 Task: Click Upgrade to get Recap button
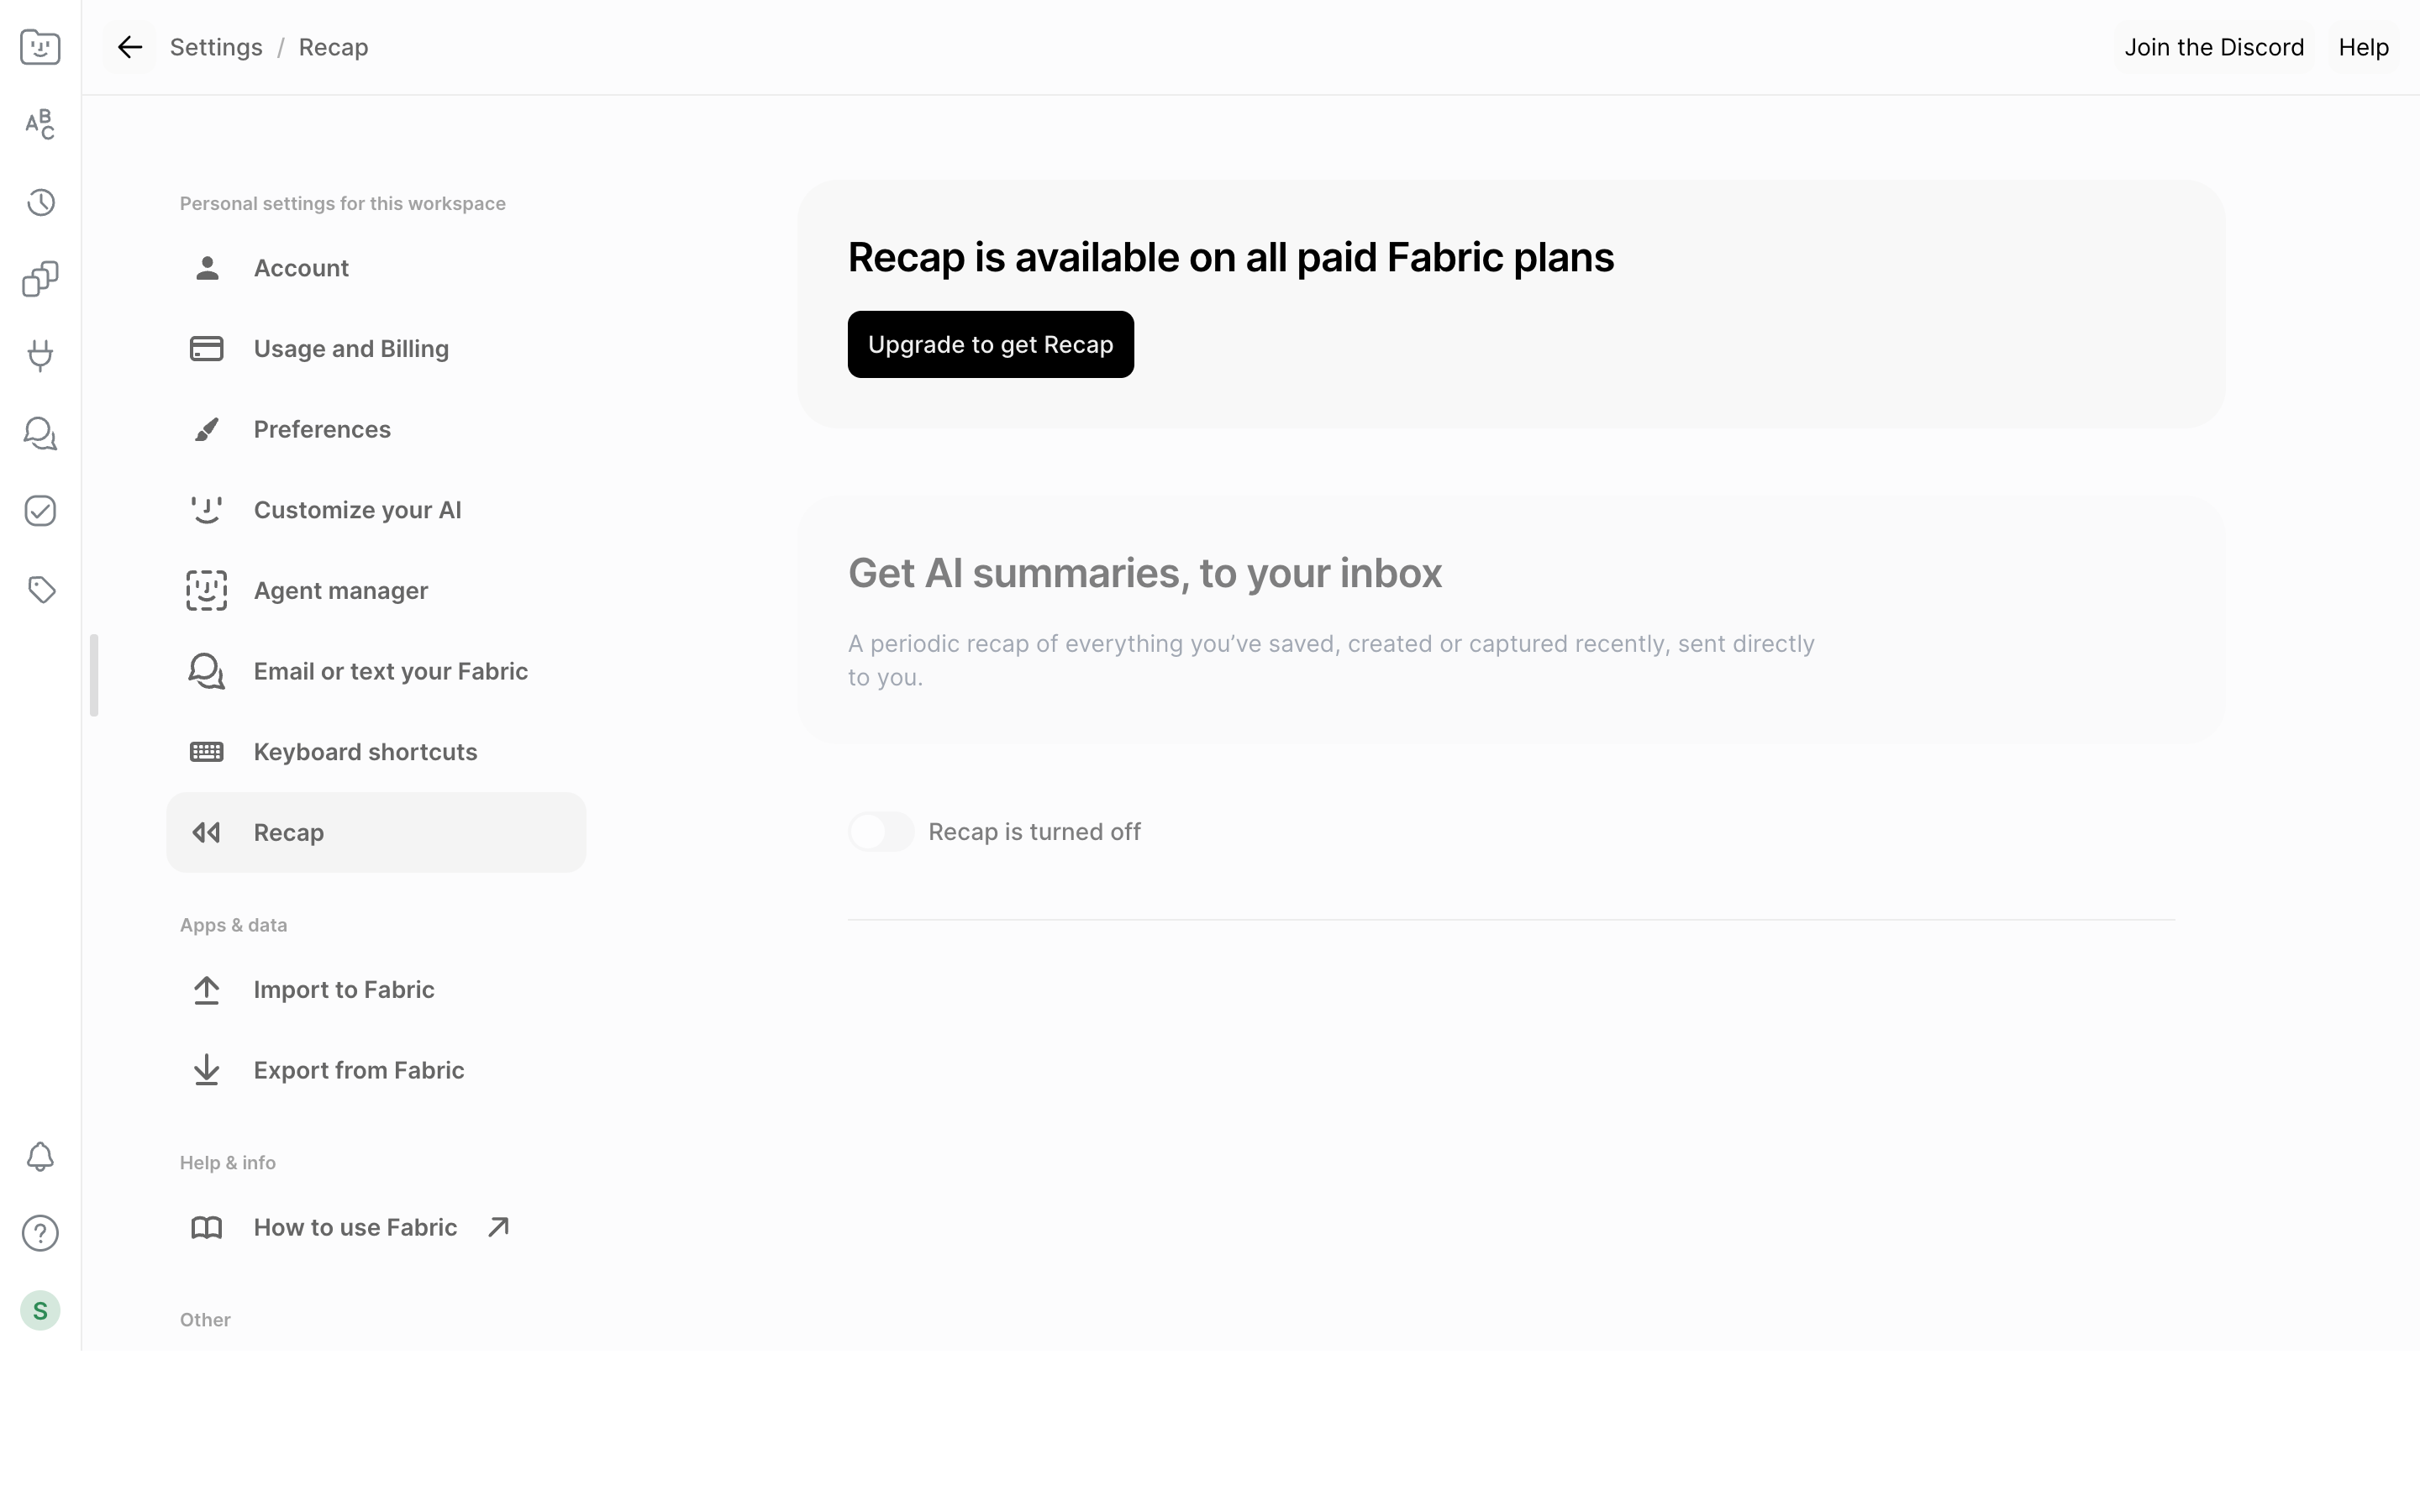(990, 344)
